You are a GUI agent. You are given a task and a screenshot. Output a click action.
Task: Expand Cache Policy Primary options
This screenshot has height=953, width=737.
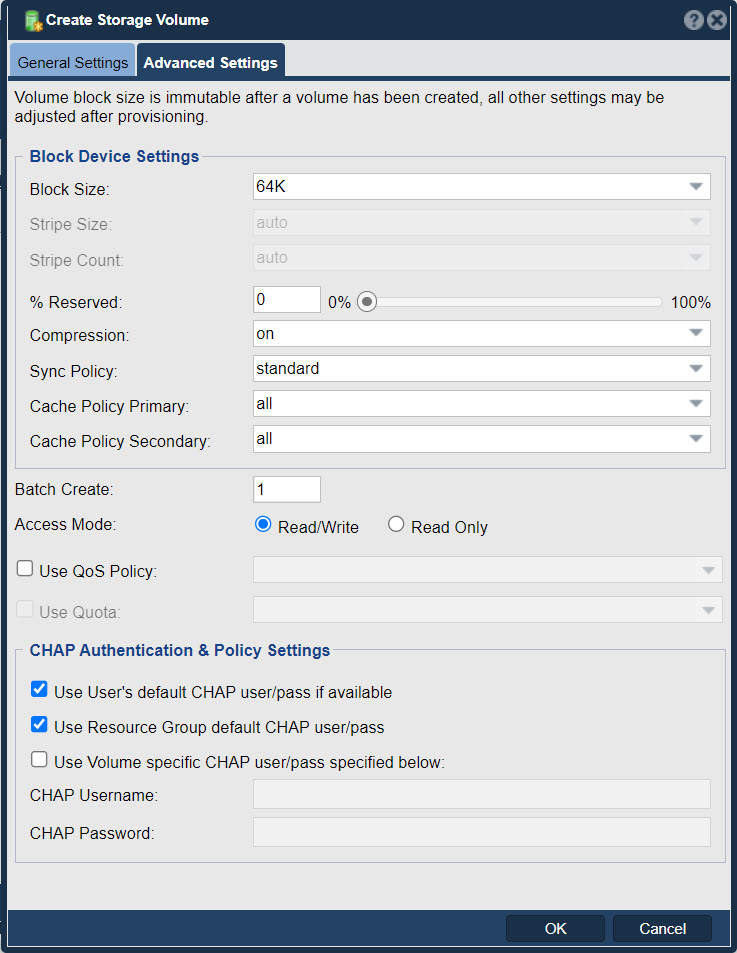click(696, 404)
